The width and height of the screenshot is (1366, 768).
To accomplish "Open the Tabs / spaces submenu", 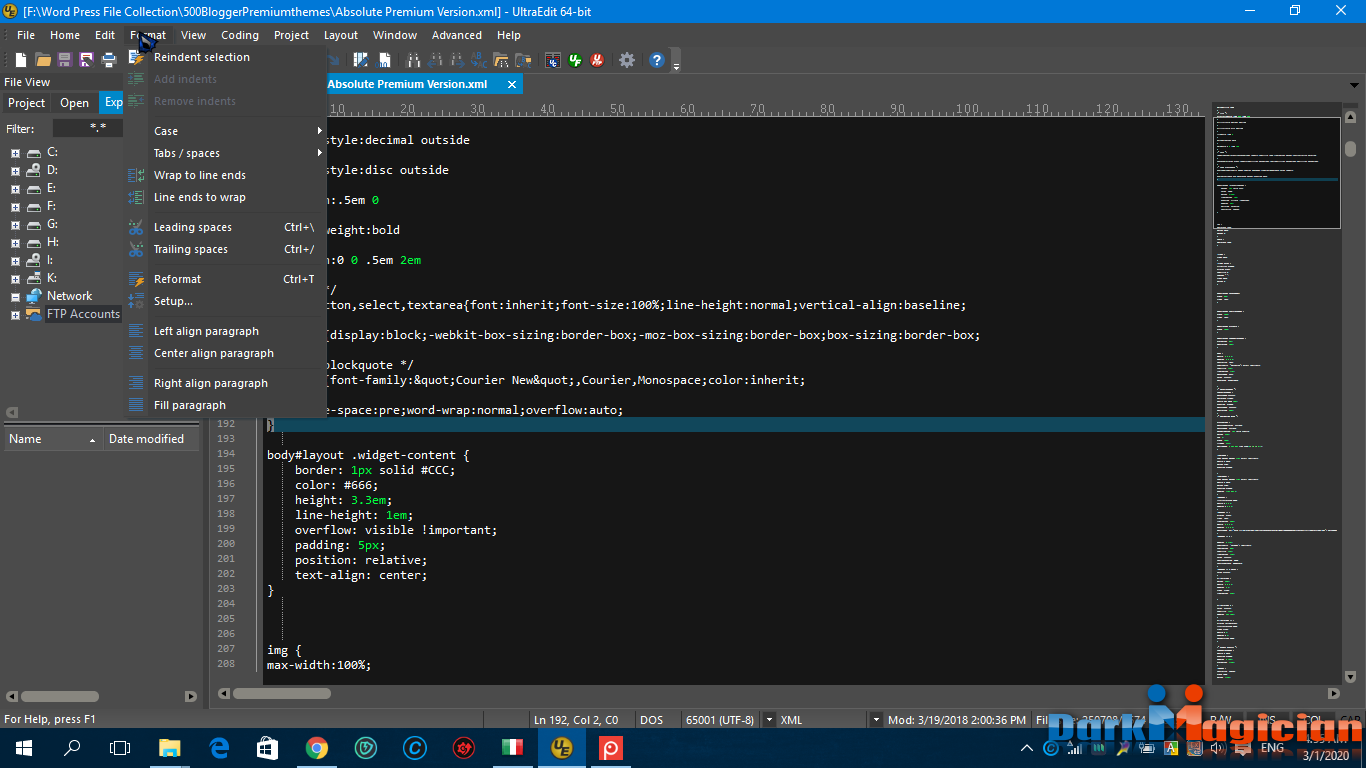I will [226, 153].
